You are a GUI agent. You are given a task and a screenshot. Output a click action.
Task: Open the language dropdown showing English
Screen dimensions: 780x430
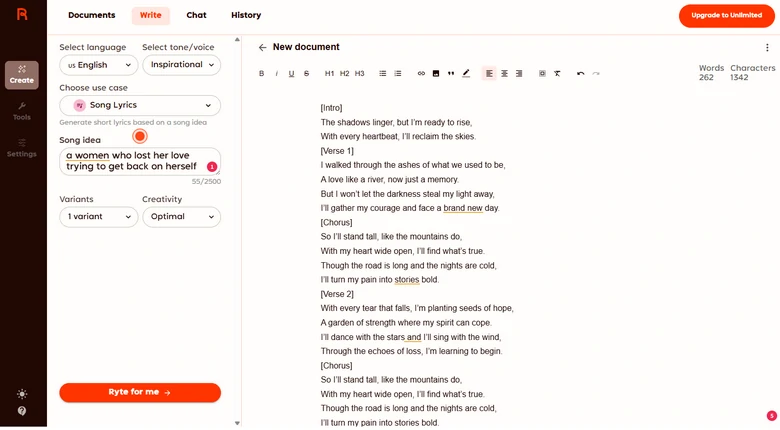pos(98,65)
